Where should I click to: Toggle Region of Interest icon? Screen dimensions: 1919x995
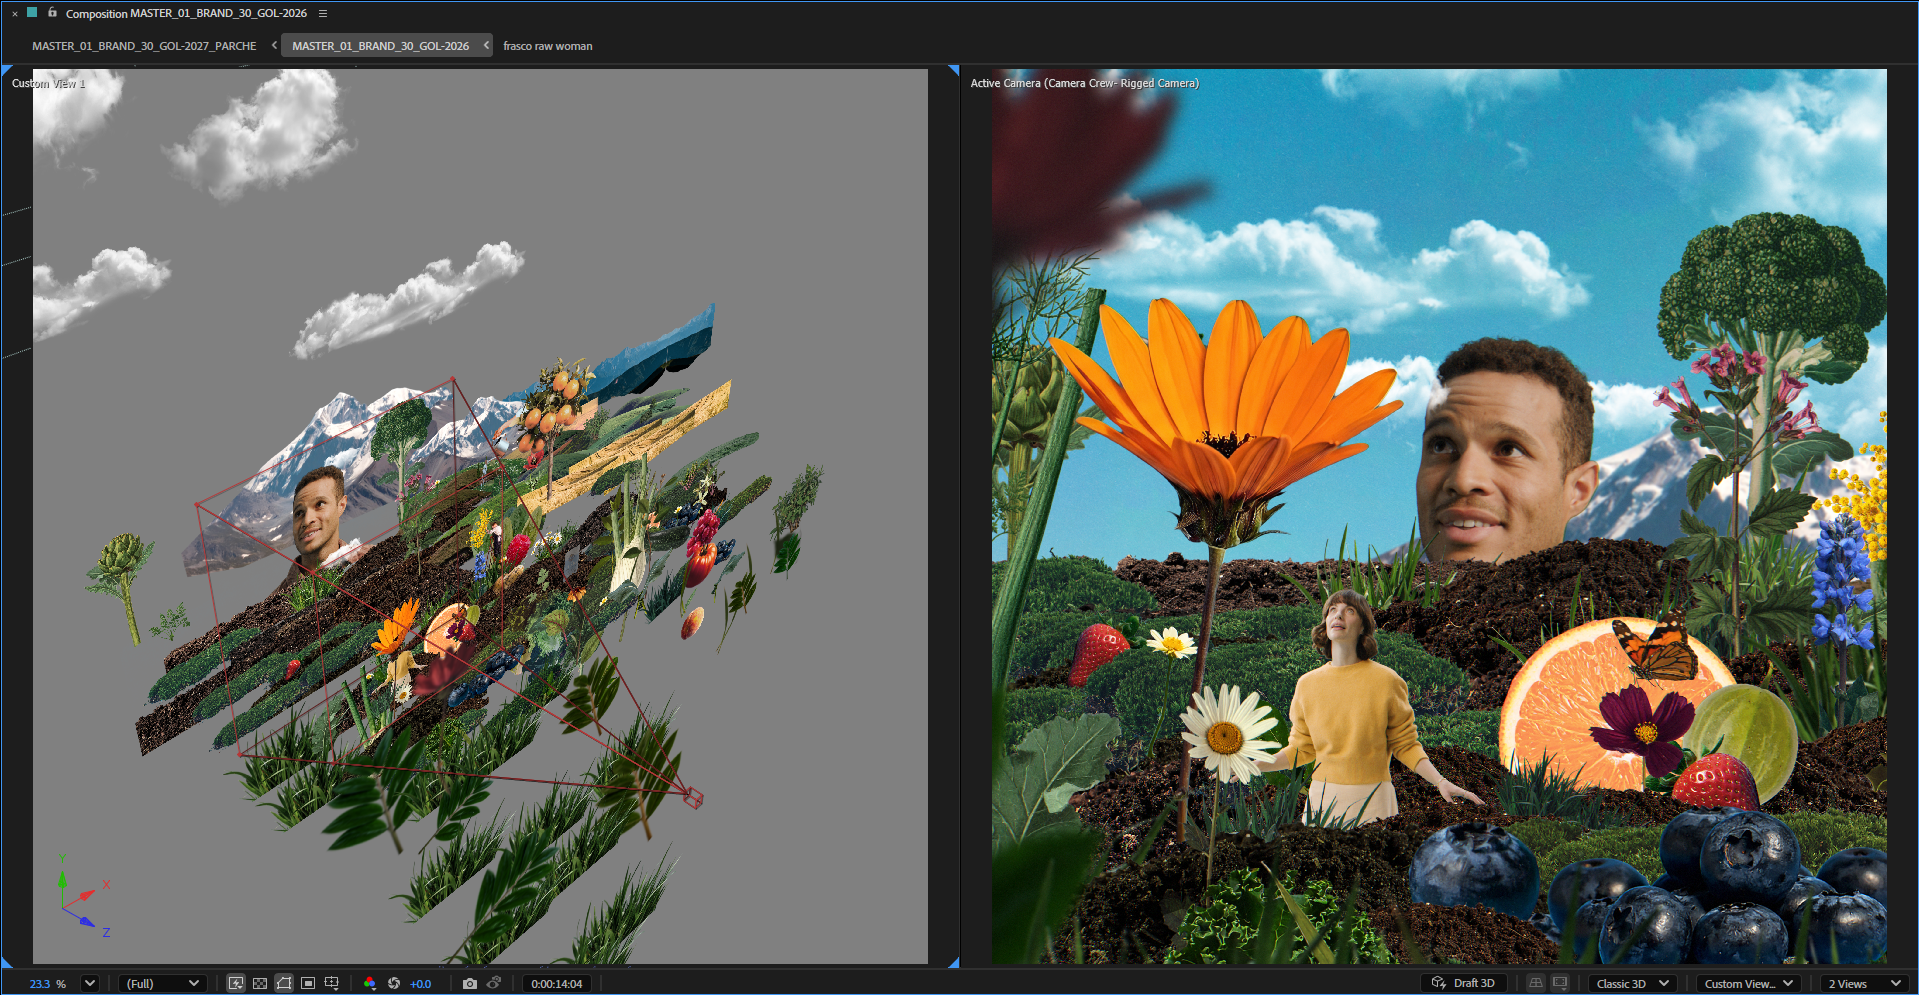tap(308, 983)
